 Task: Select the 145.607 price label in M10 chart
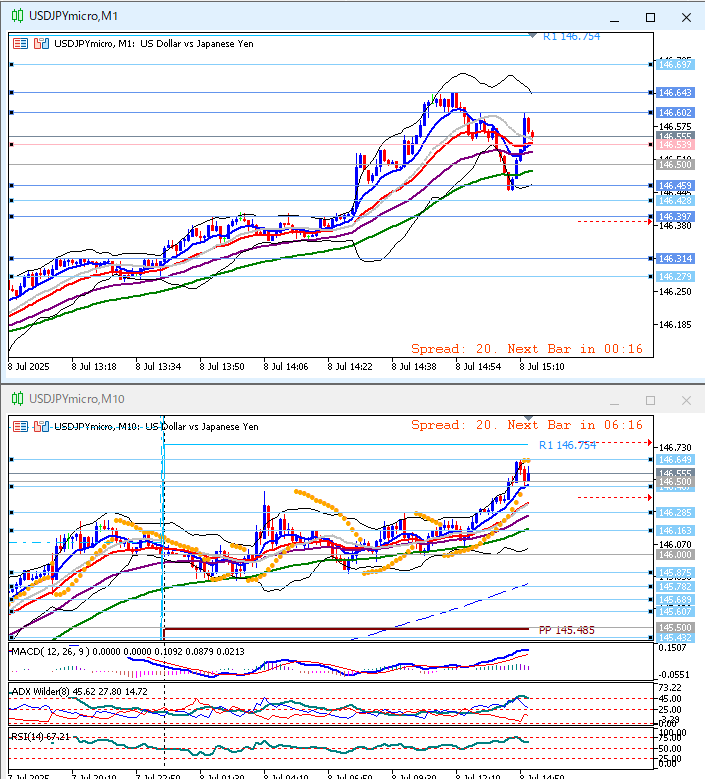pyautogui.click(x=675, y=612)
